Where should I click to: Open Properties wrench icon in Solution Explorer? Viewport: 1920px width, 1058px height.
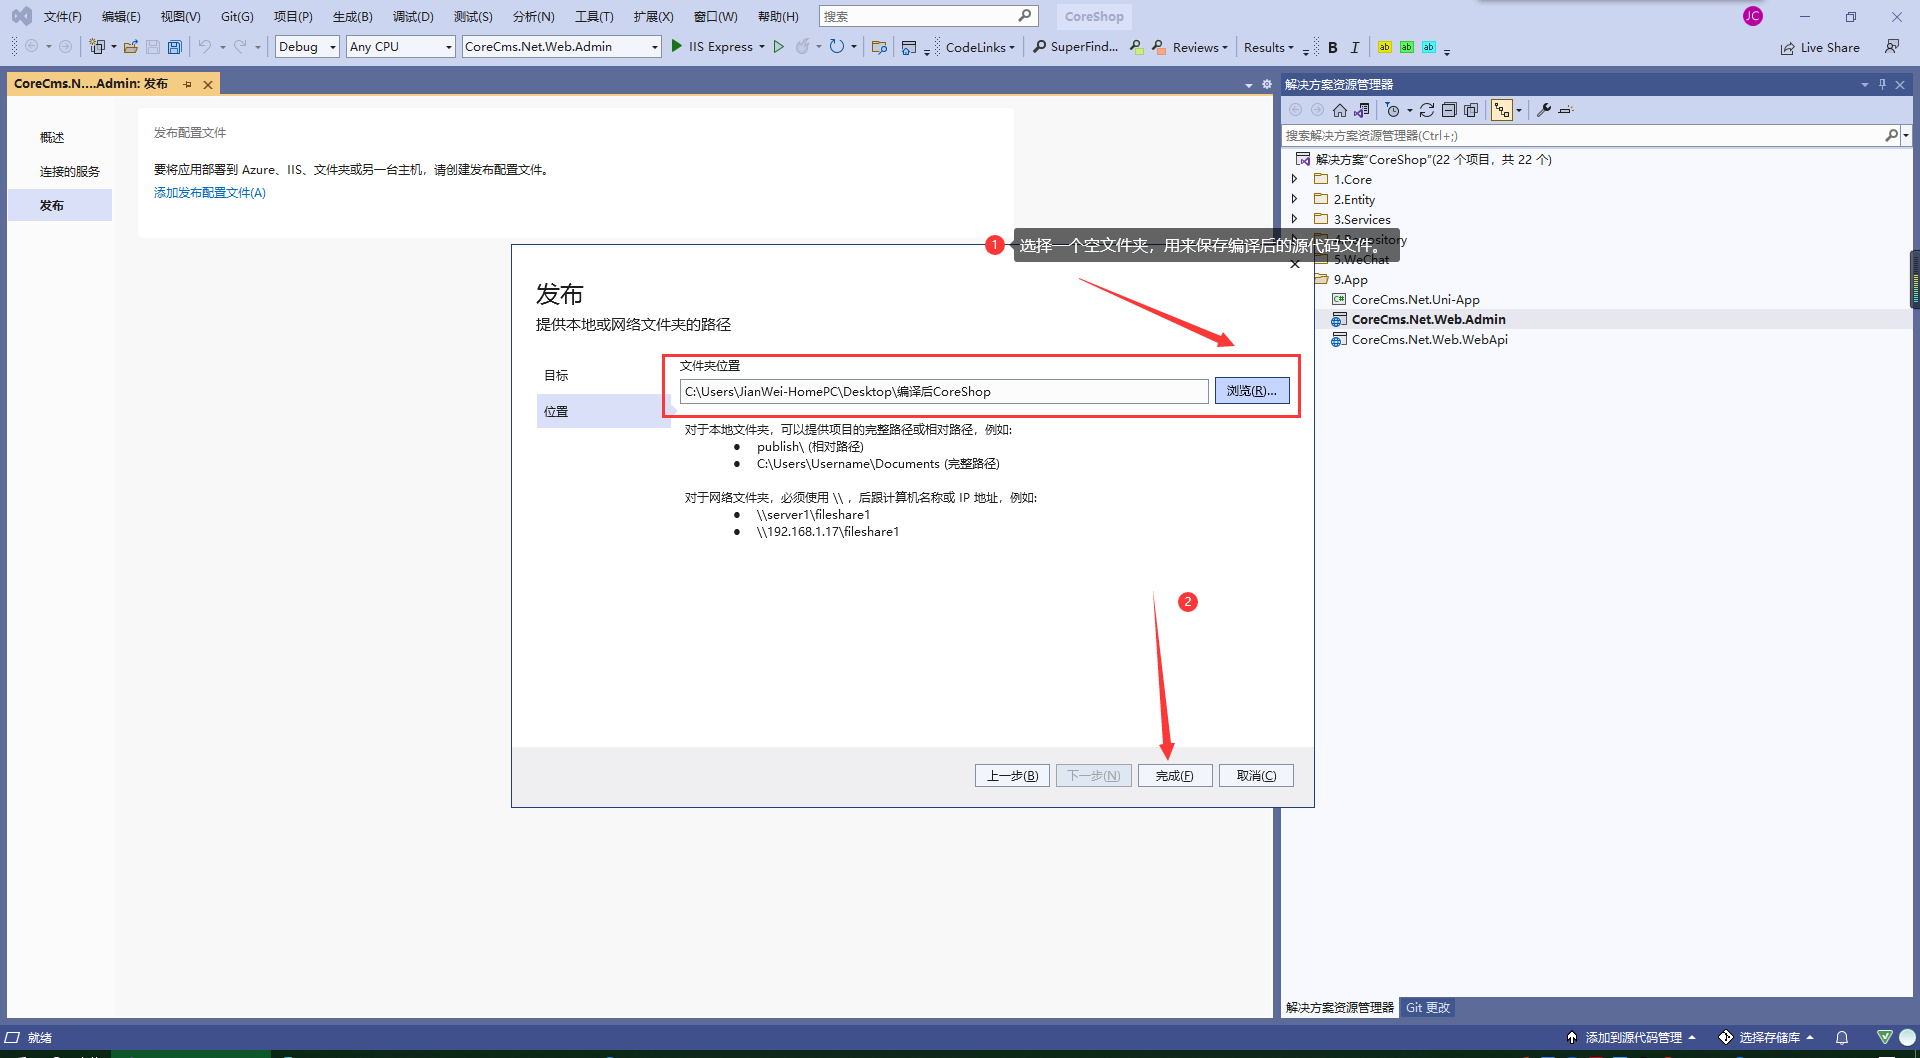click(1544, 110)
